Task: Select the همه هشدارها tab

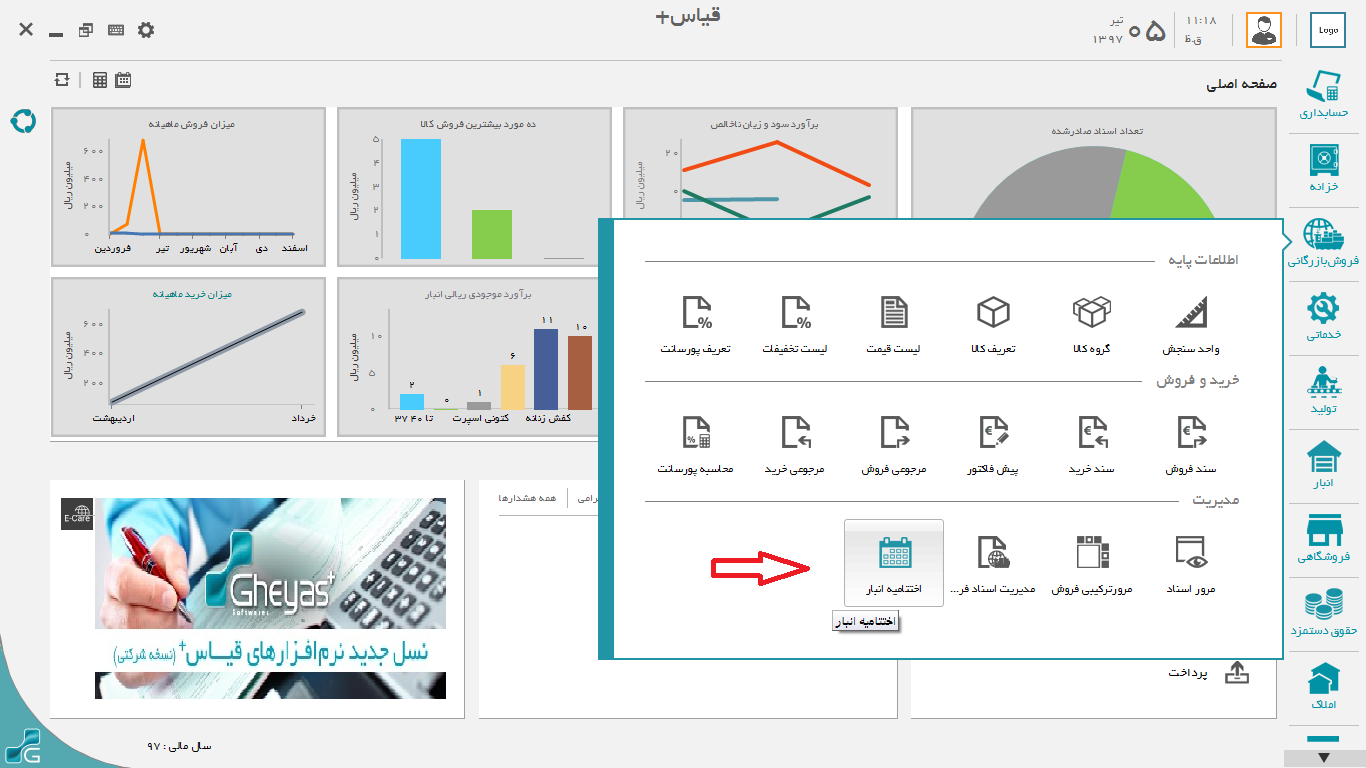Action: click(527, 497)
